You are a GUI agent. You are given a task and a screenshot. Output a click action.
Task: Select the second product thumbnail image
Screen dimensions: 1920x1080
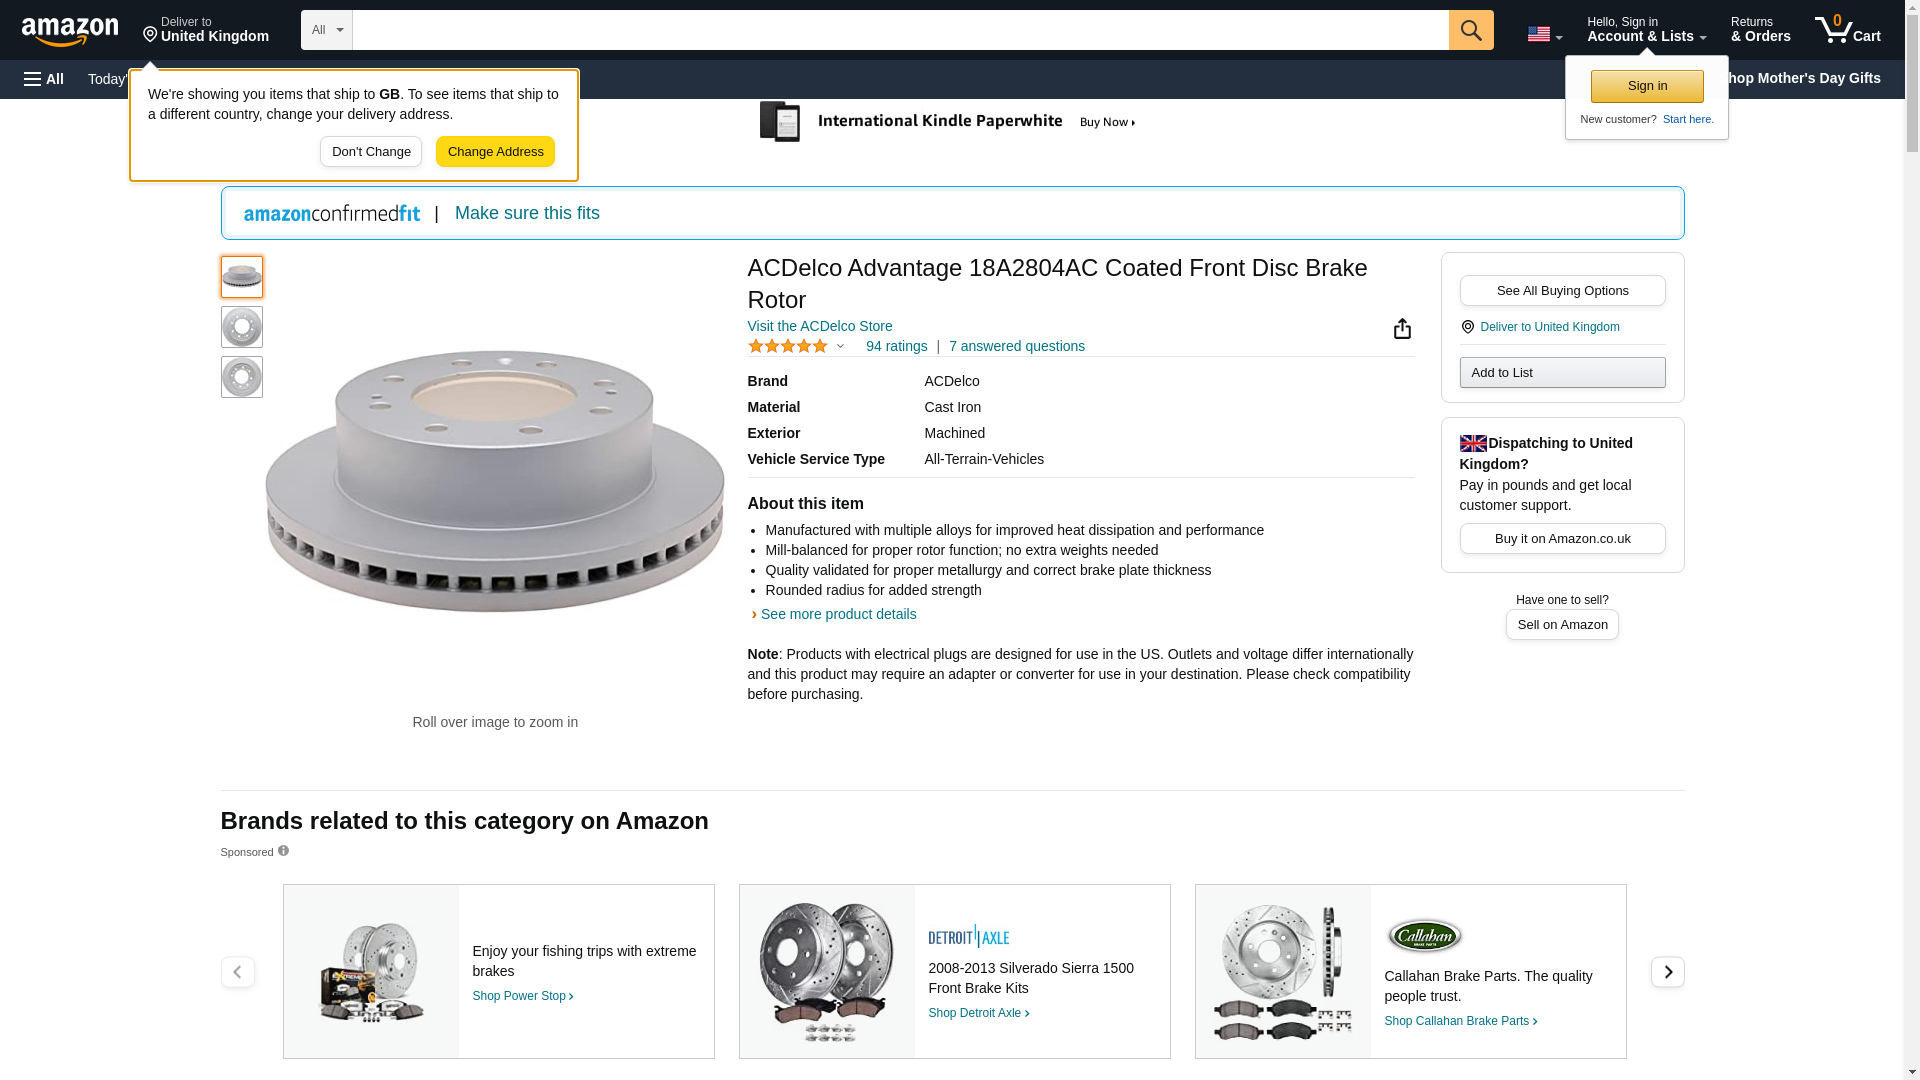[x=242, y=327]
